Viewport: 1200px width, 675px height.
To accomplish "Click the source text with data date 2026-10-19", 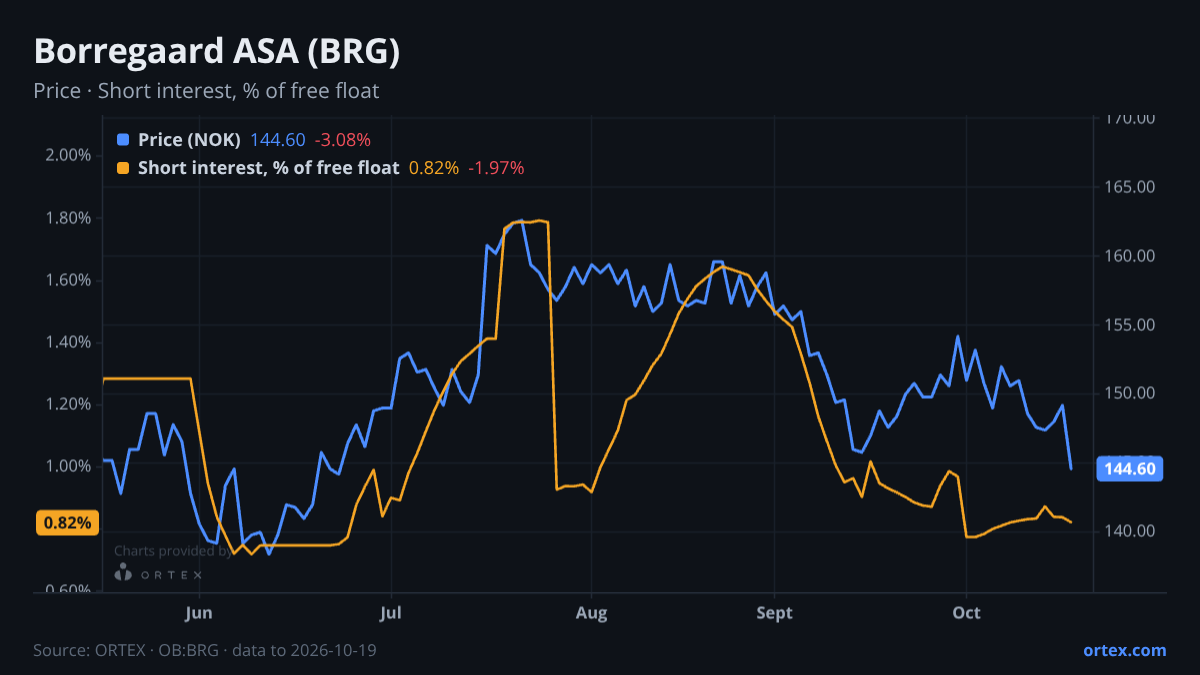I will tap(205, 650).
